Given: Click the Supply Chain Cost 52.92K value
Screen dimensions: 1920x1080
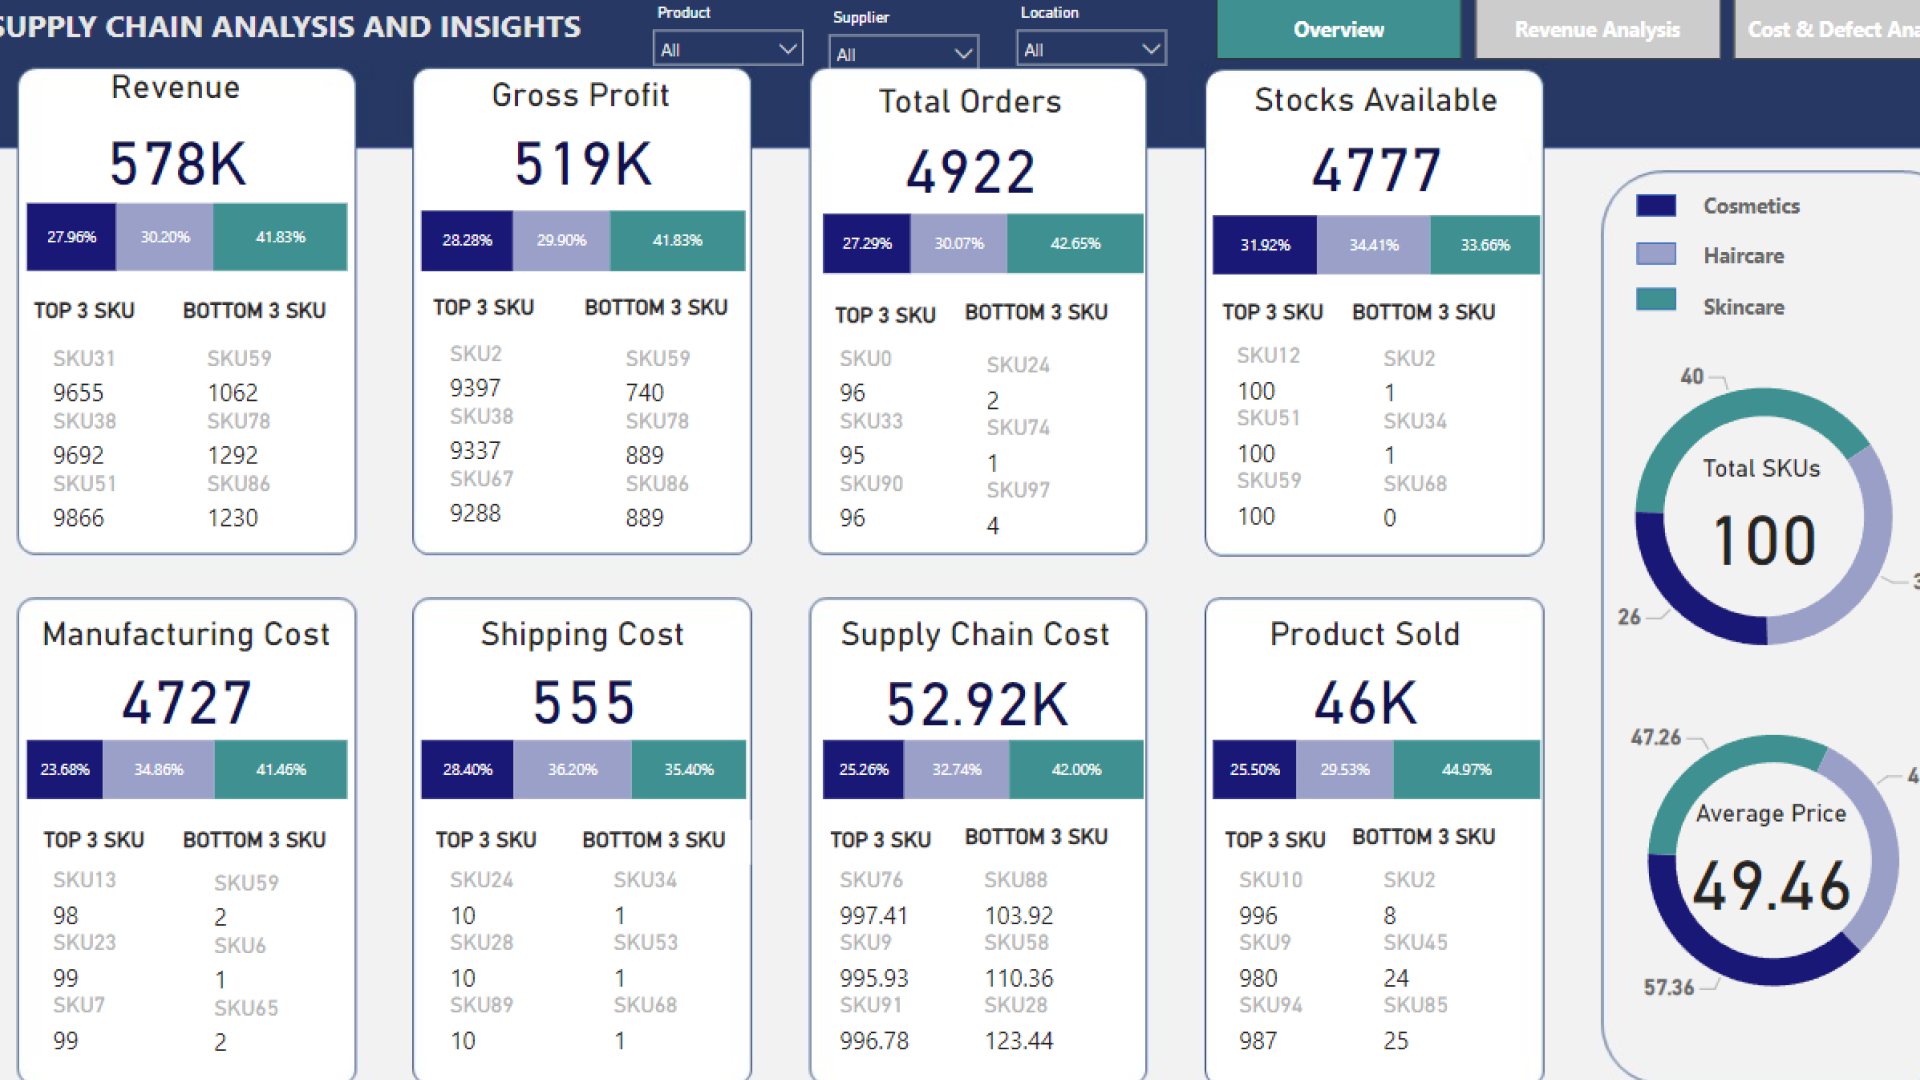Looking at the screenshot, I should [977, 704].
